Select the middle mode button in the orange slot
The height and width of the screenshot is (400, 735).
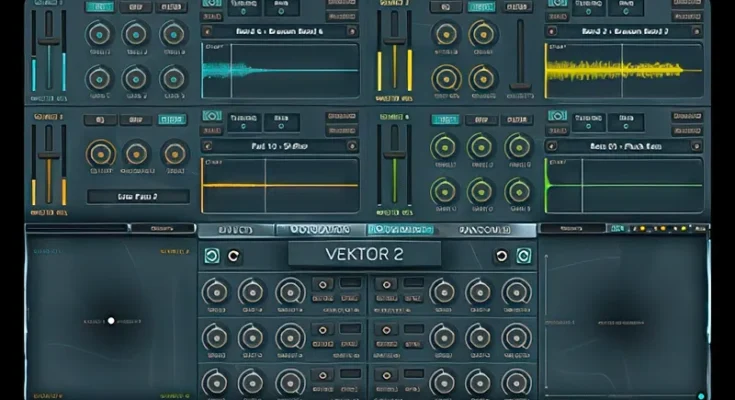coord(136,120)
